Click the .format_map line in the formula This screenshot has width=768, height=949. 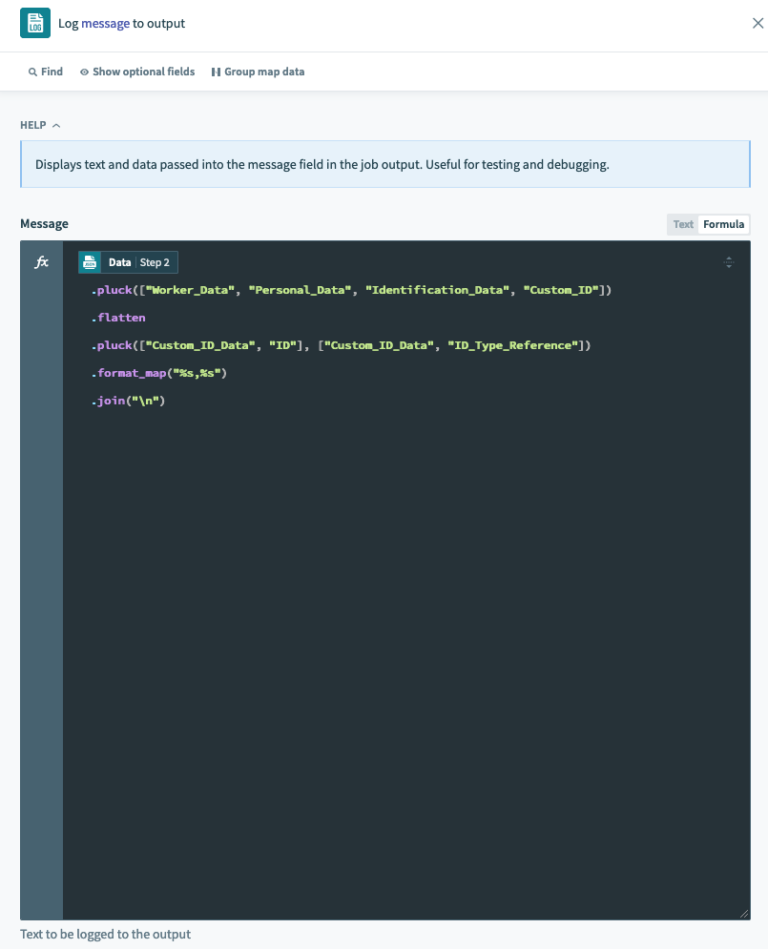coord(159,373)
